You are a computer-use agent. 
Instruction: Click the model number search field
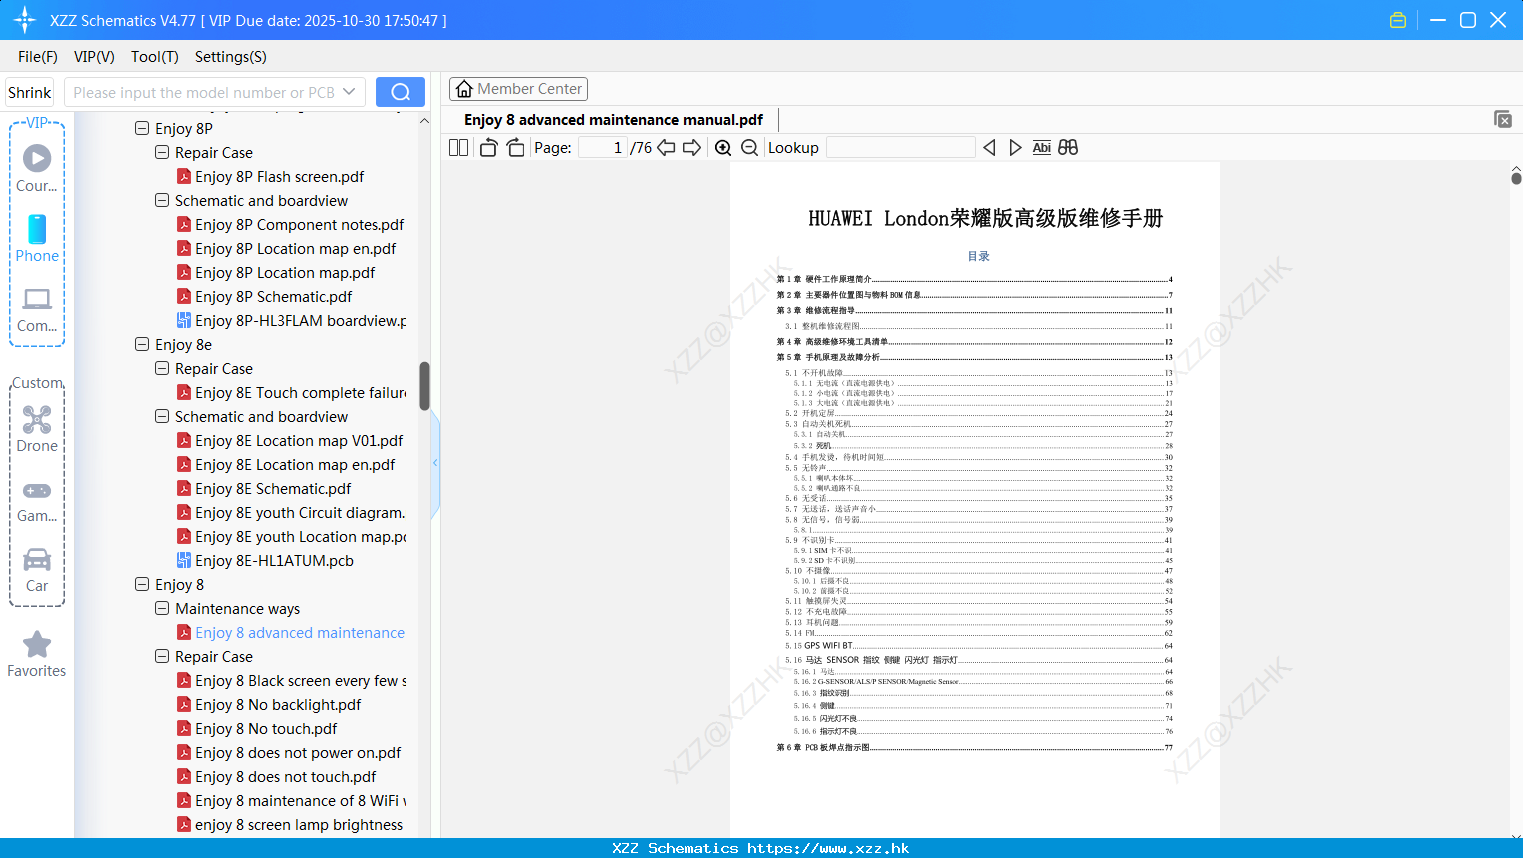pyautogui.click(x=203, y=92)
